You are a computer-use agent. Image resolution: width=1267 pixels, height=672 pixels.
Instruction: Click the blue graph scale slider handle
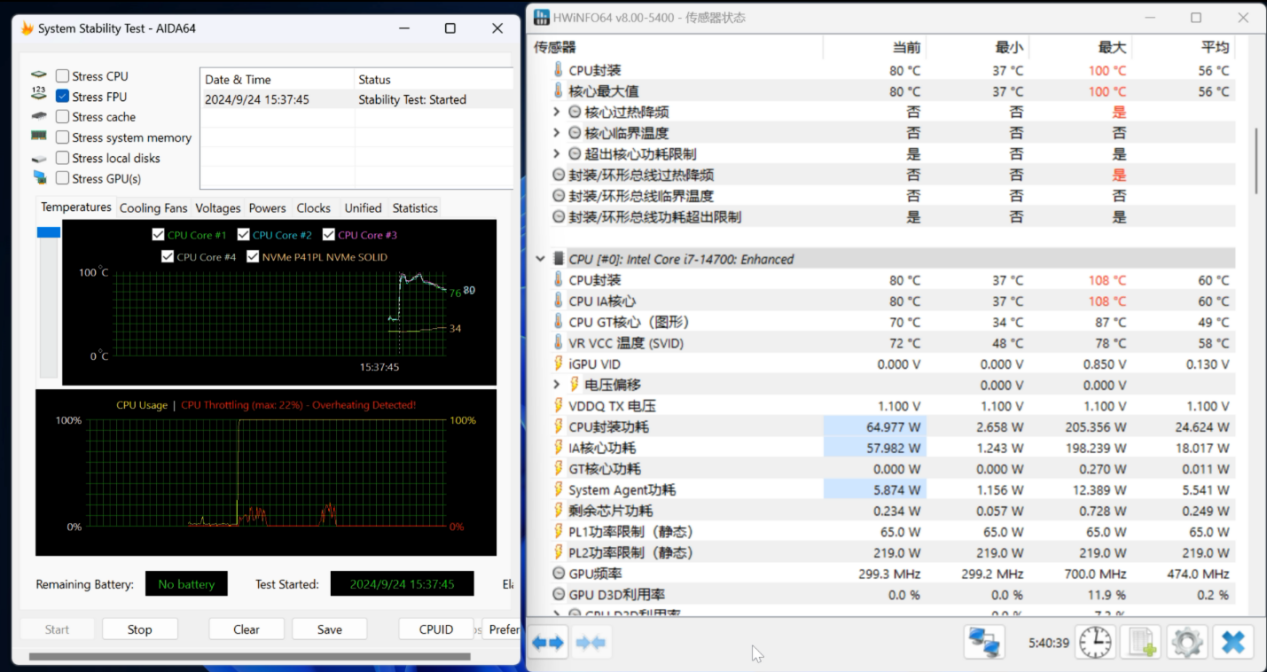[x=48, y=233]
